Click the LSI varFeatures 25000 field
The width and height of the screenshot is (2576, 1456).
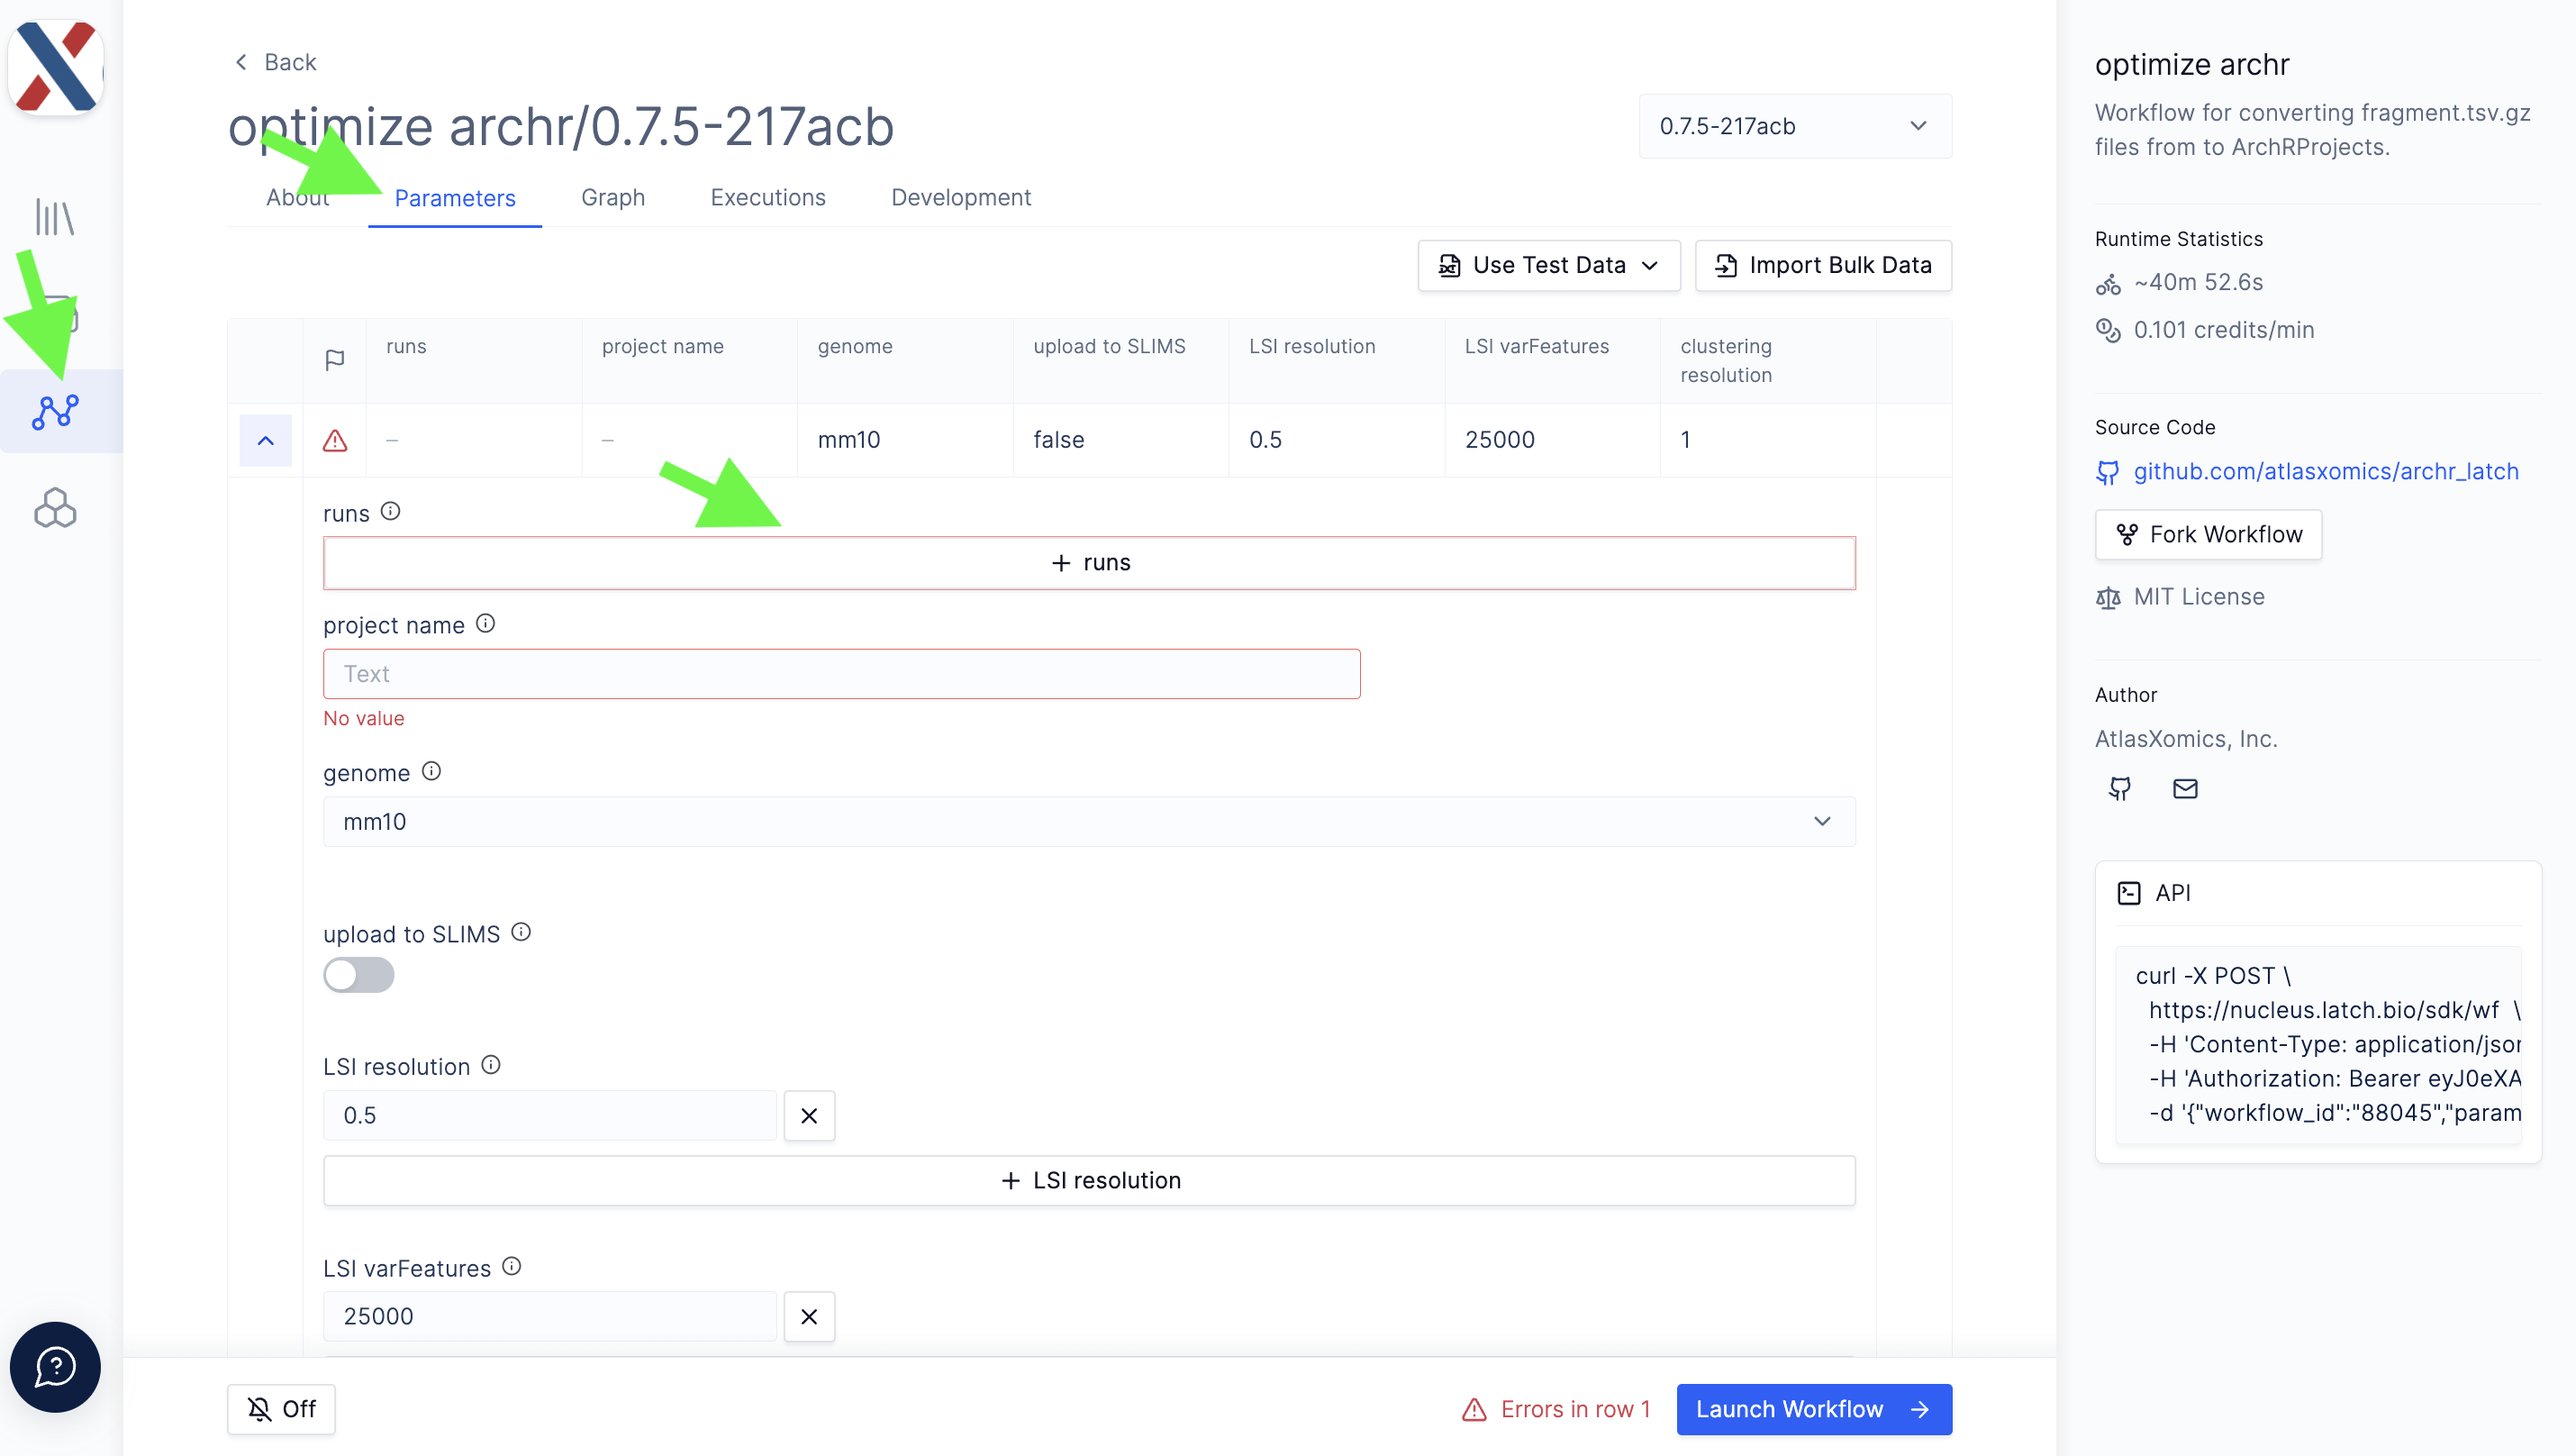pos(549,1316)
